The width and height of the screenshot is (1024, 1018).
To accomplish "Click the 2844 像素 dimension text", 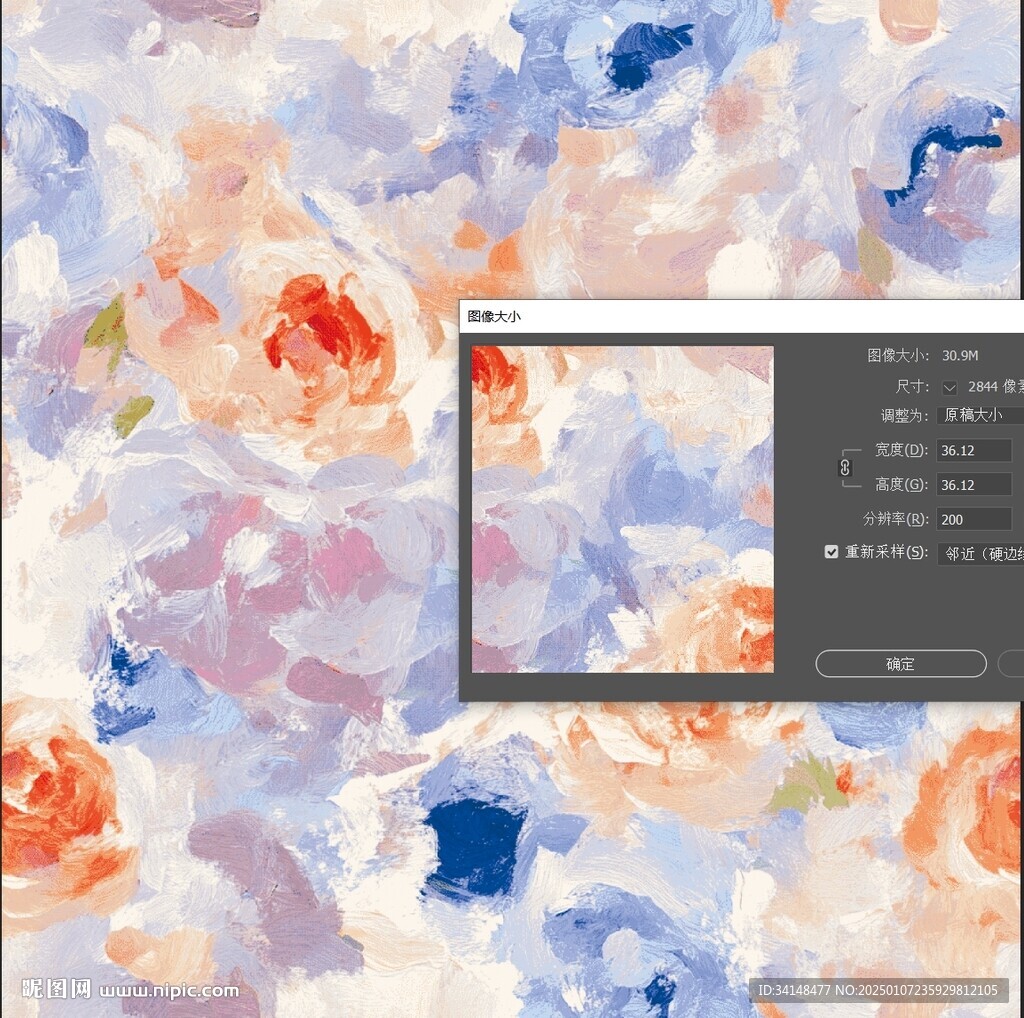I will [995, 387].
